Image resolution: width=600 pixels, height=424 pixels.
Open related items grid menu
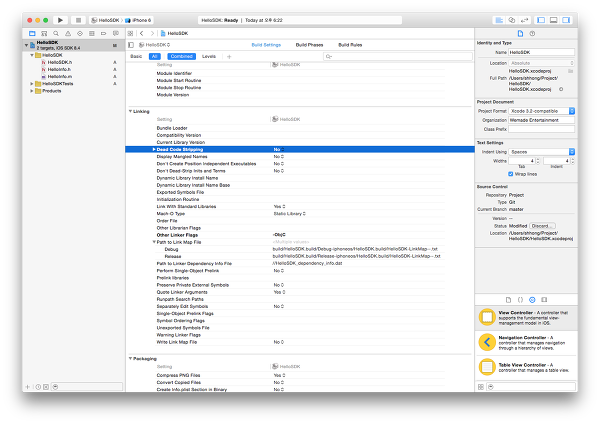130,33
